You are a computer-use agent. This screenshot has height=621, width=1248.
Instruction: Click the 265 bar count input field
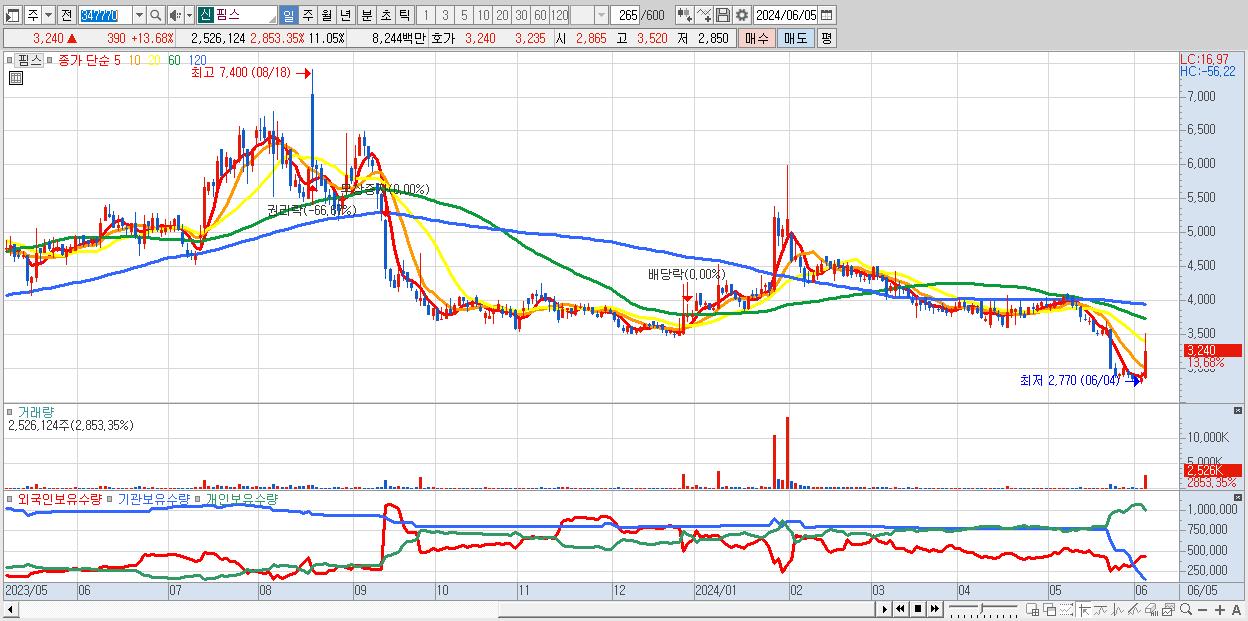click(x=626, y=15)
